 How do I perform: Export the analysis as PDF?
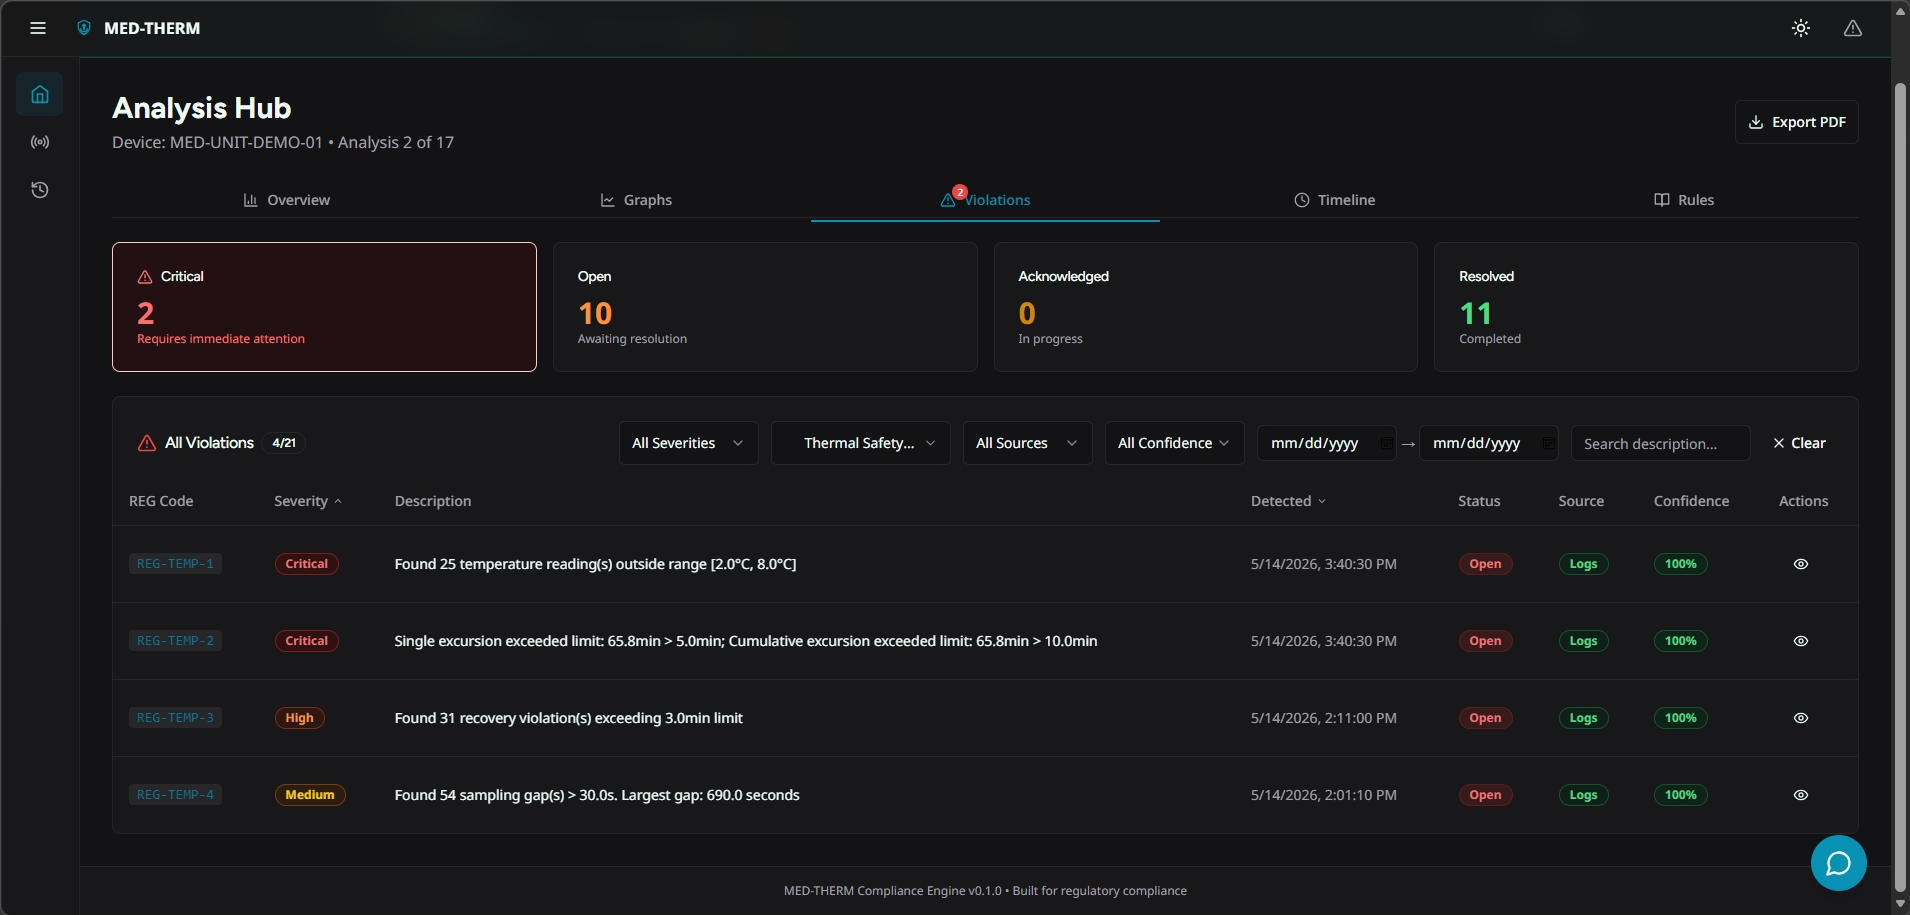point(1796,122)
